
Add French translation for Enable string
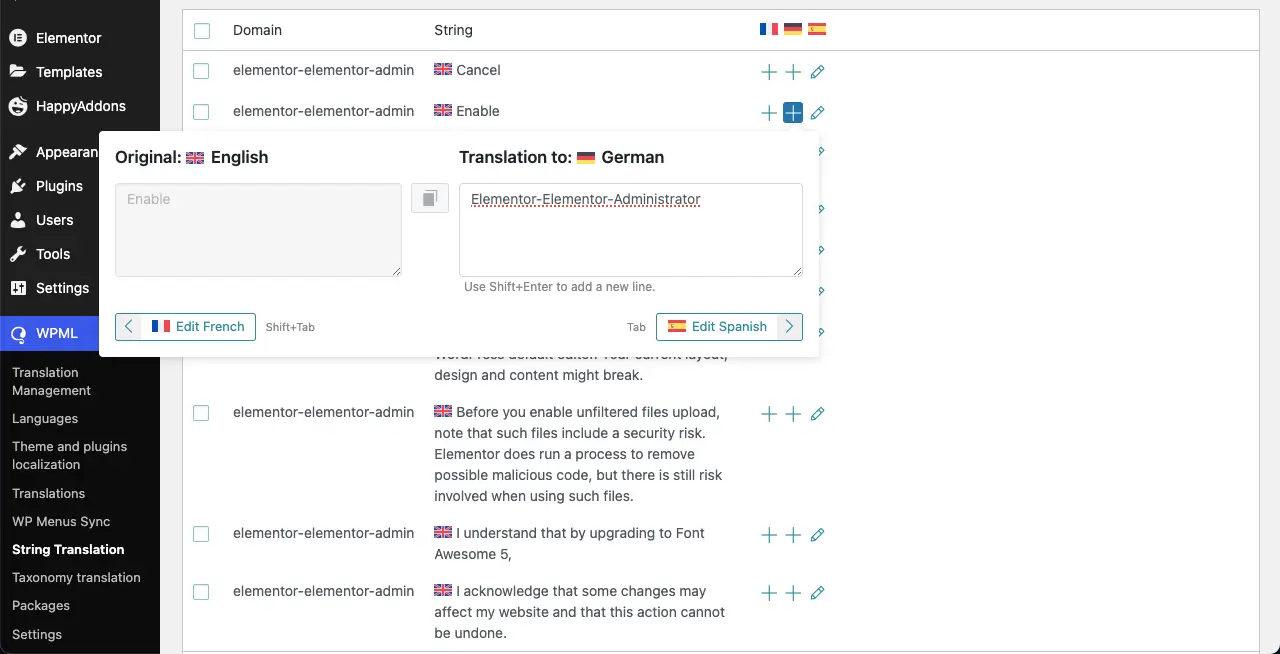(769, 113)
